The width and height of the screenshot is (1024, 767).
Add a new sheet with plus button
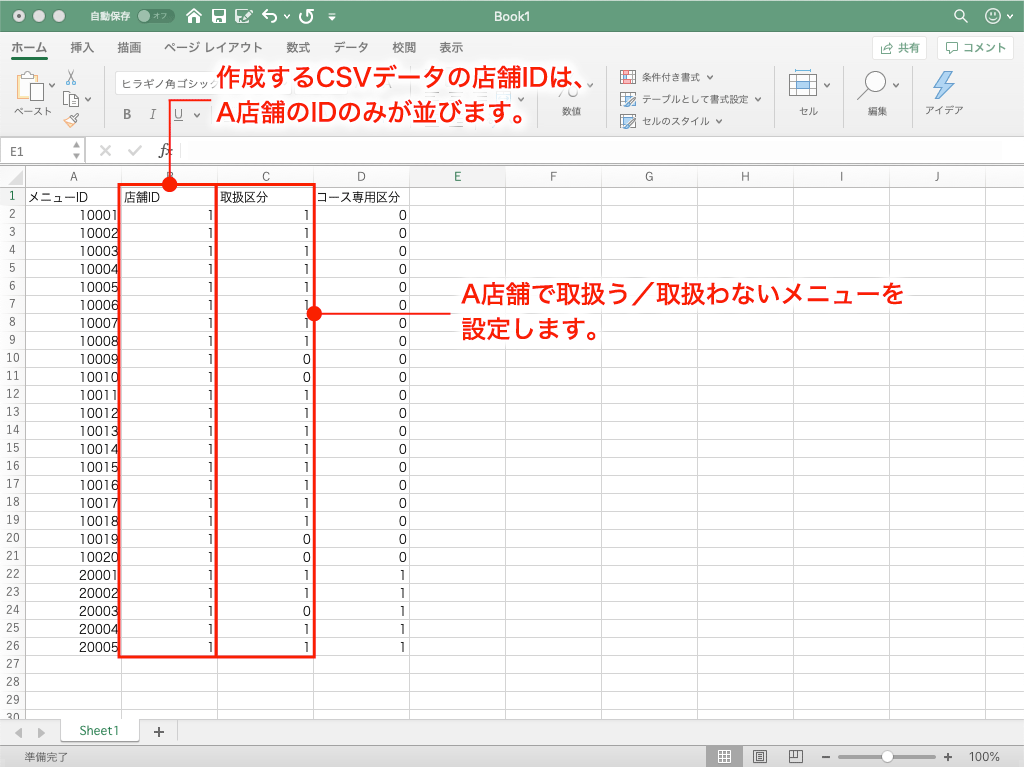pos(159,732)
